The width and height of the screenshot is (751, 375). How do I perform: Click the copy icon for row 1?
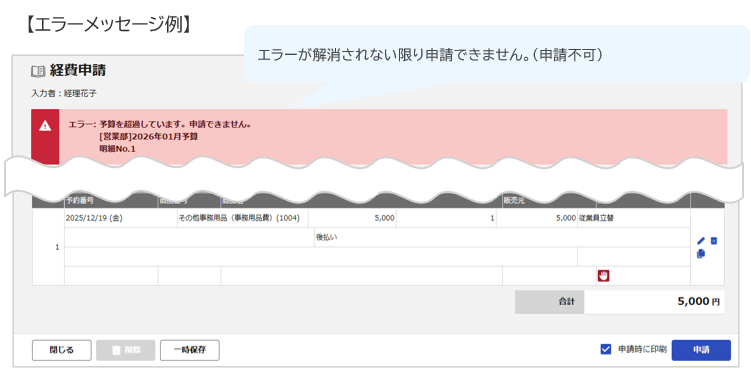(x=701, y=254)
